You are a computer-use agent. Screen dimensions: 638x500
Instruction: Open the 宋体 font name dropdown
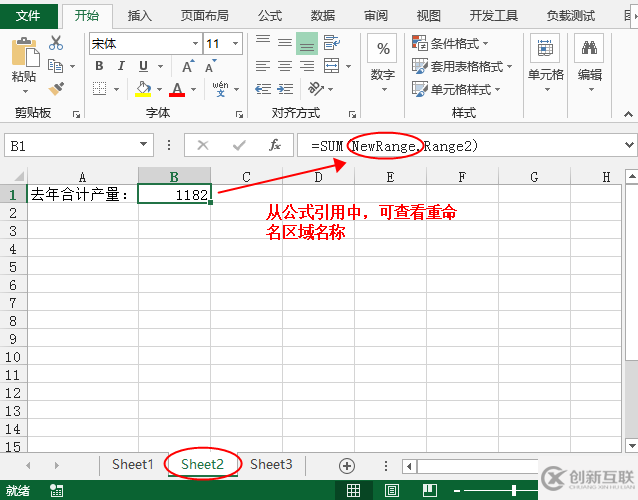[195, 44]
